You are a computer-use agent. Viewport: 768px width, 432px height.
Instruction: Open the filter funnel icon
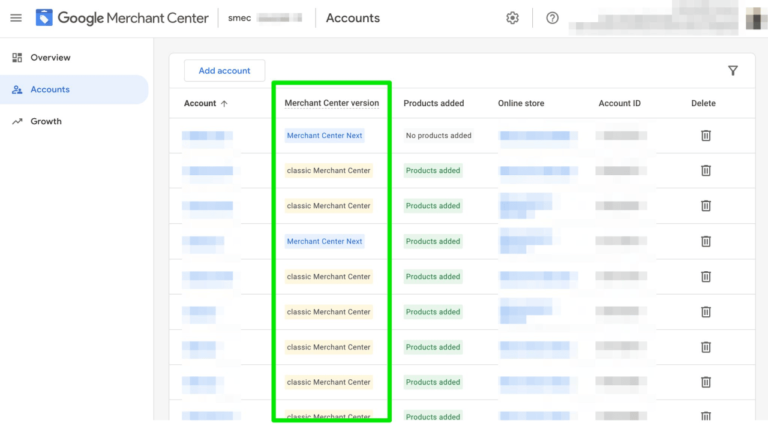pos(733,71)
